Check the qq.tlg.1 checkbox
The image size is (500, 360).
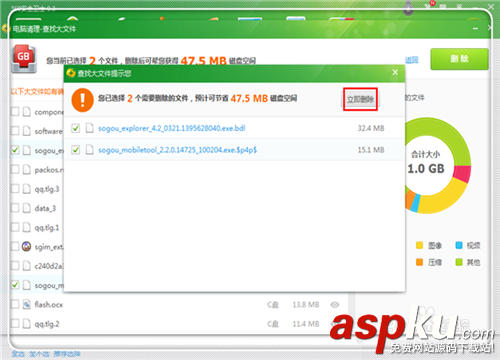(x=15, y=227)
